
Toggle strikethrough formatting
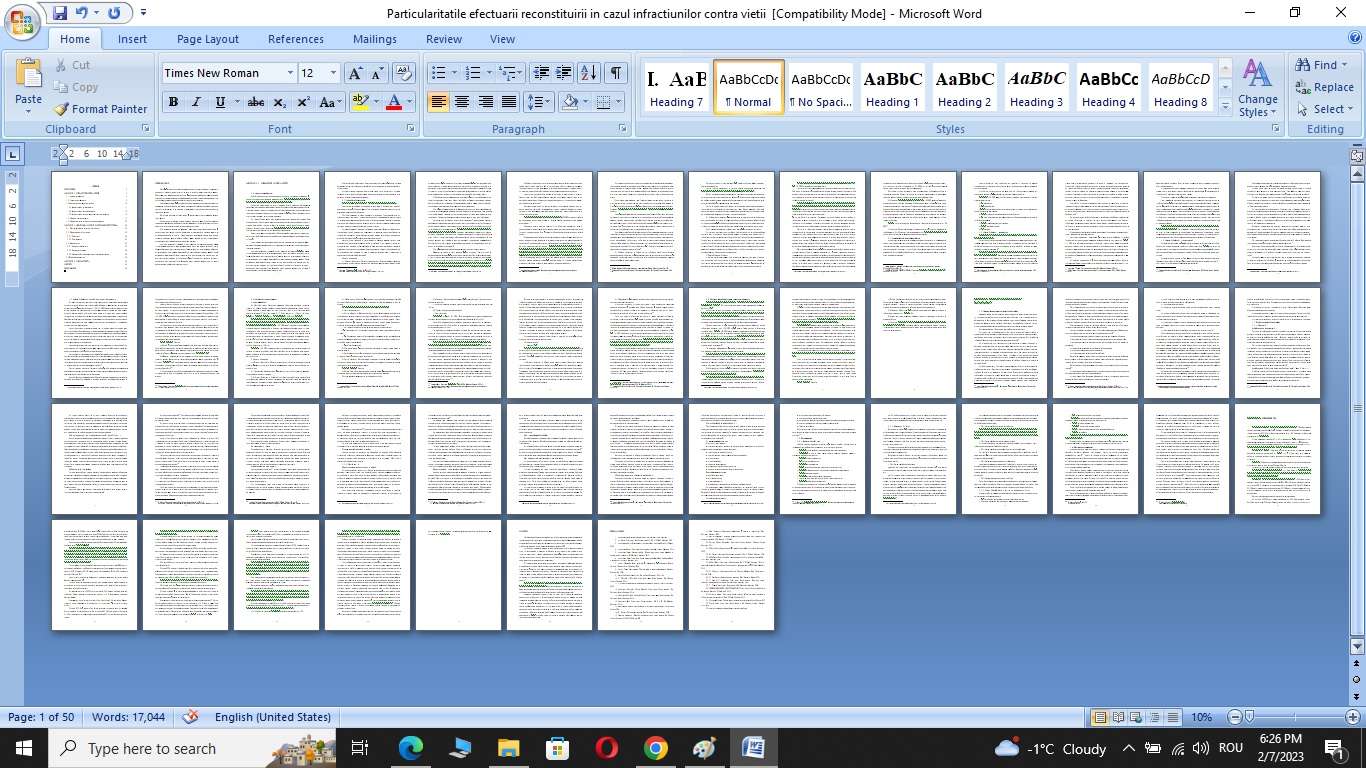point(256,102)
